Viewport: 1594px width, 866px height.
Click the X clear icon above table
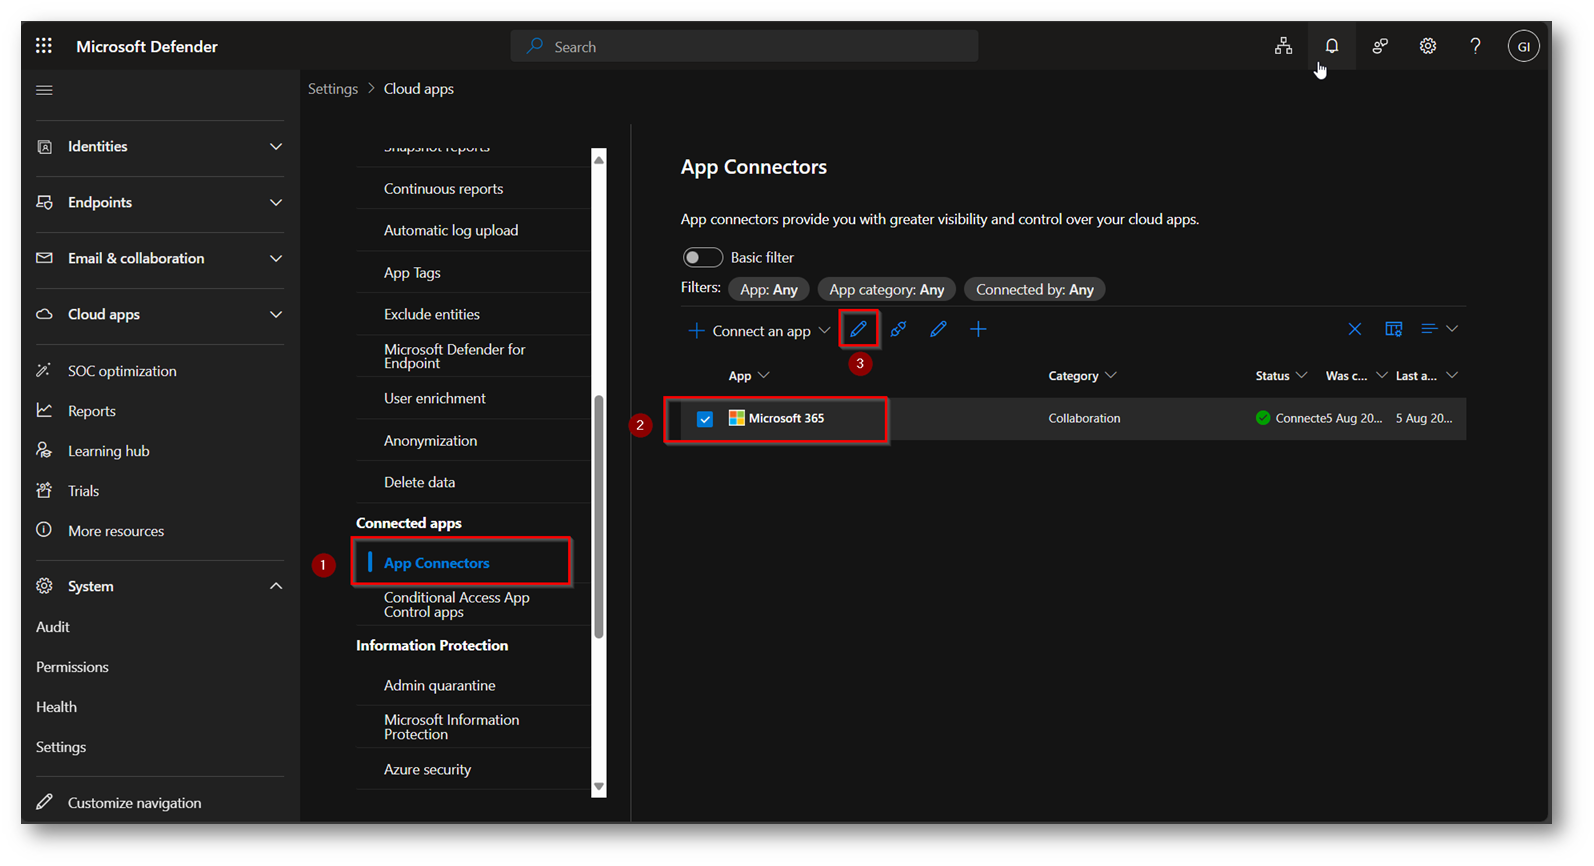tap(1354, 329)
